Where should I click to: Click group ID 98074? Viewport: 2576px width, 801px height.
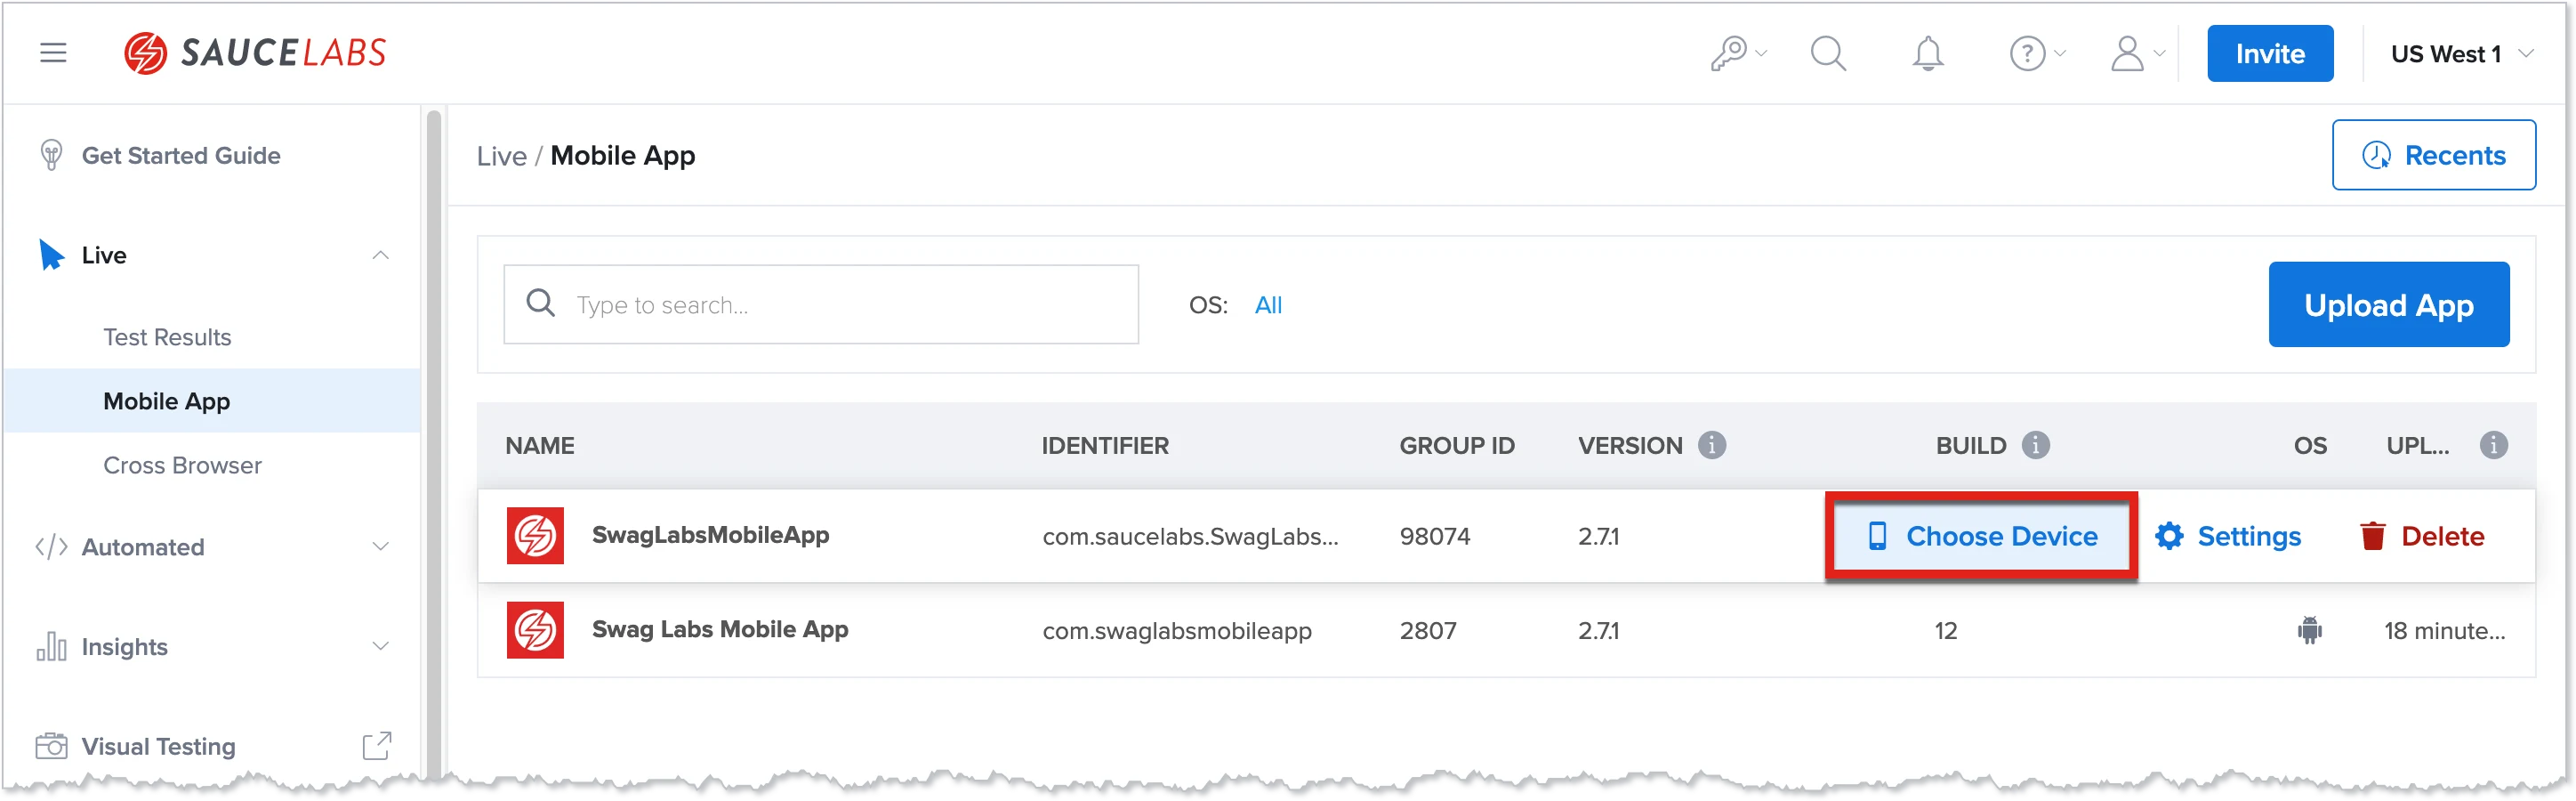[1434, 537]
